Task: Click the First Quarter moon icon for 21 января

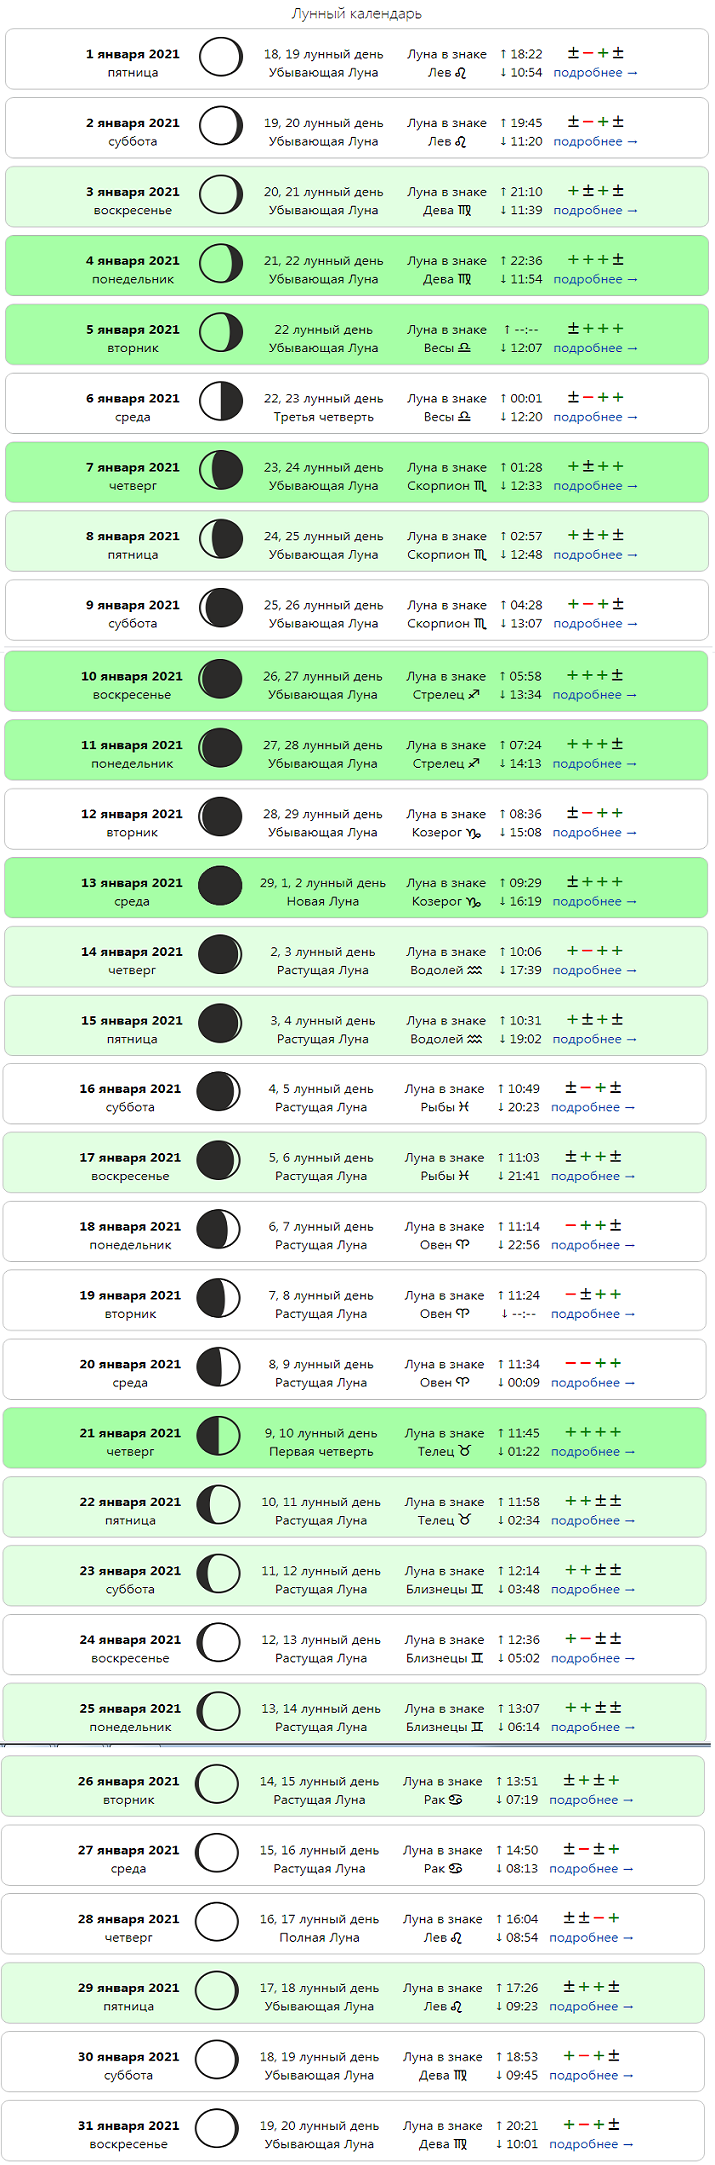Action: point(219,1437)
